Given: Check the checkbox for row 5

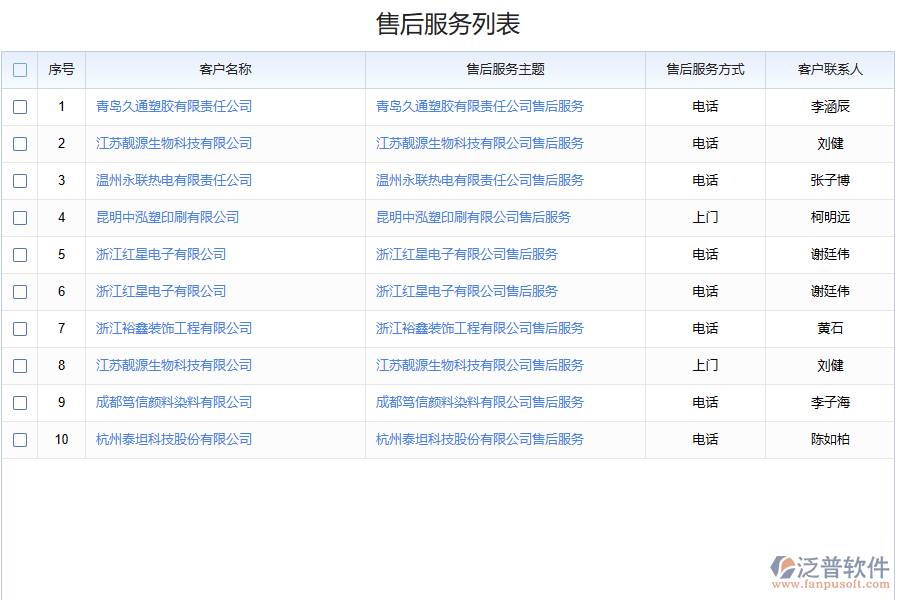Looking at the screenshot, I should tap(19, 254).
